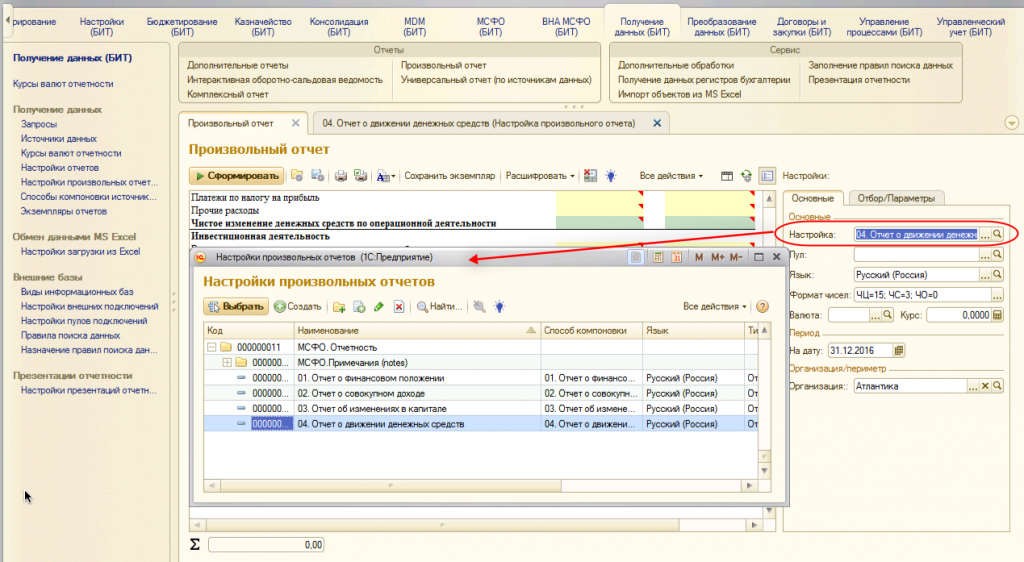Switch to the Отбор/Параметры tab
Image resolution: width=1024 pixels, height=562 pixels.
897,198
